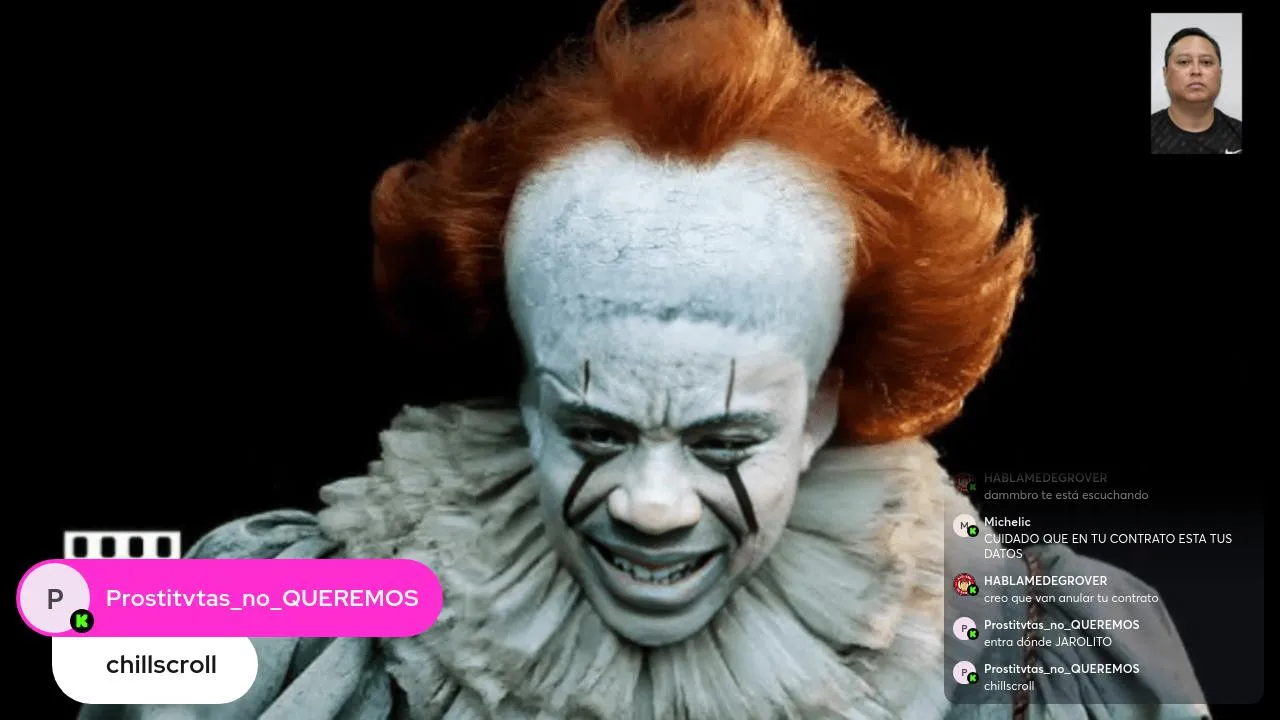Open faded HABLAMEDEGROVER username above the 'dammbro' line

[x=1045, y=478]
